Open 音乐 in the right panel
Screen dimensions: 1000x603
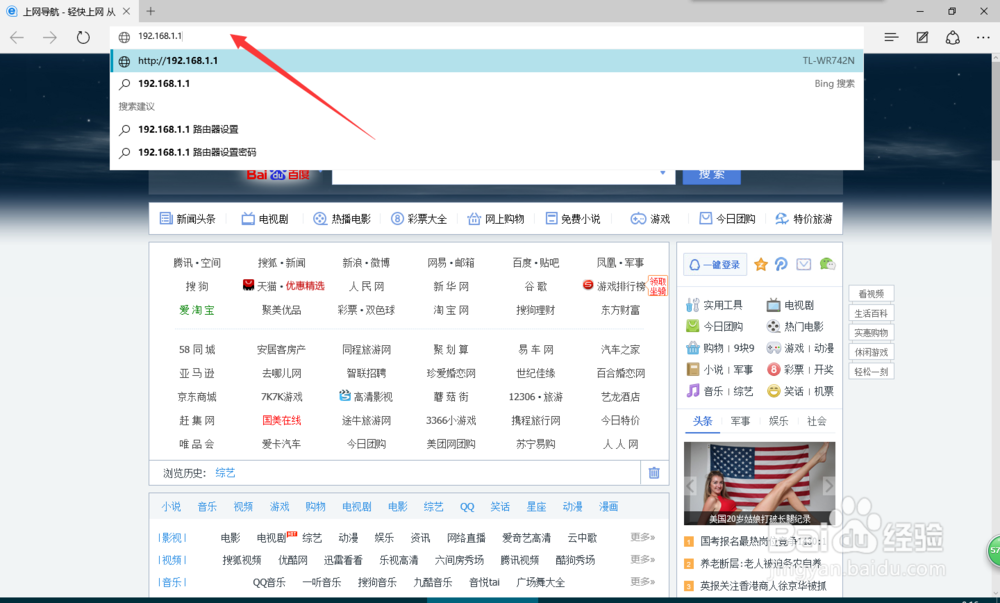click(x=713, y=391)
